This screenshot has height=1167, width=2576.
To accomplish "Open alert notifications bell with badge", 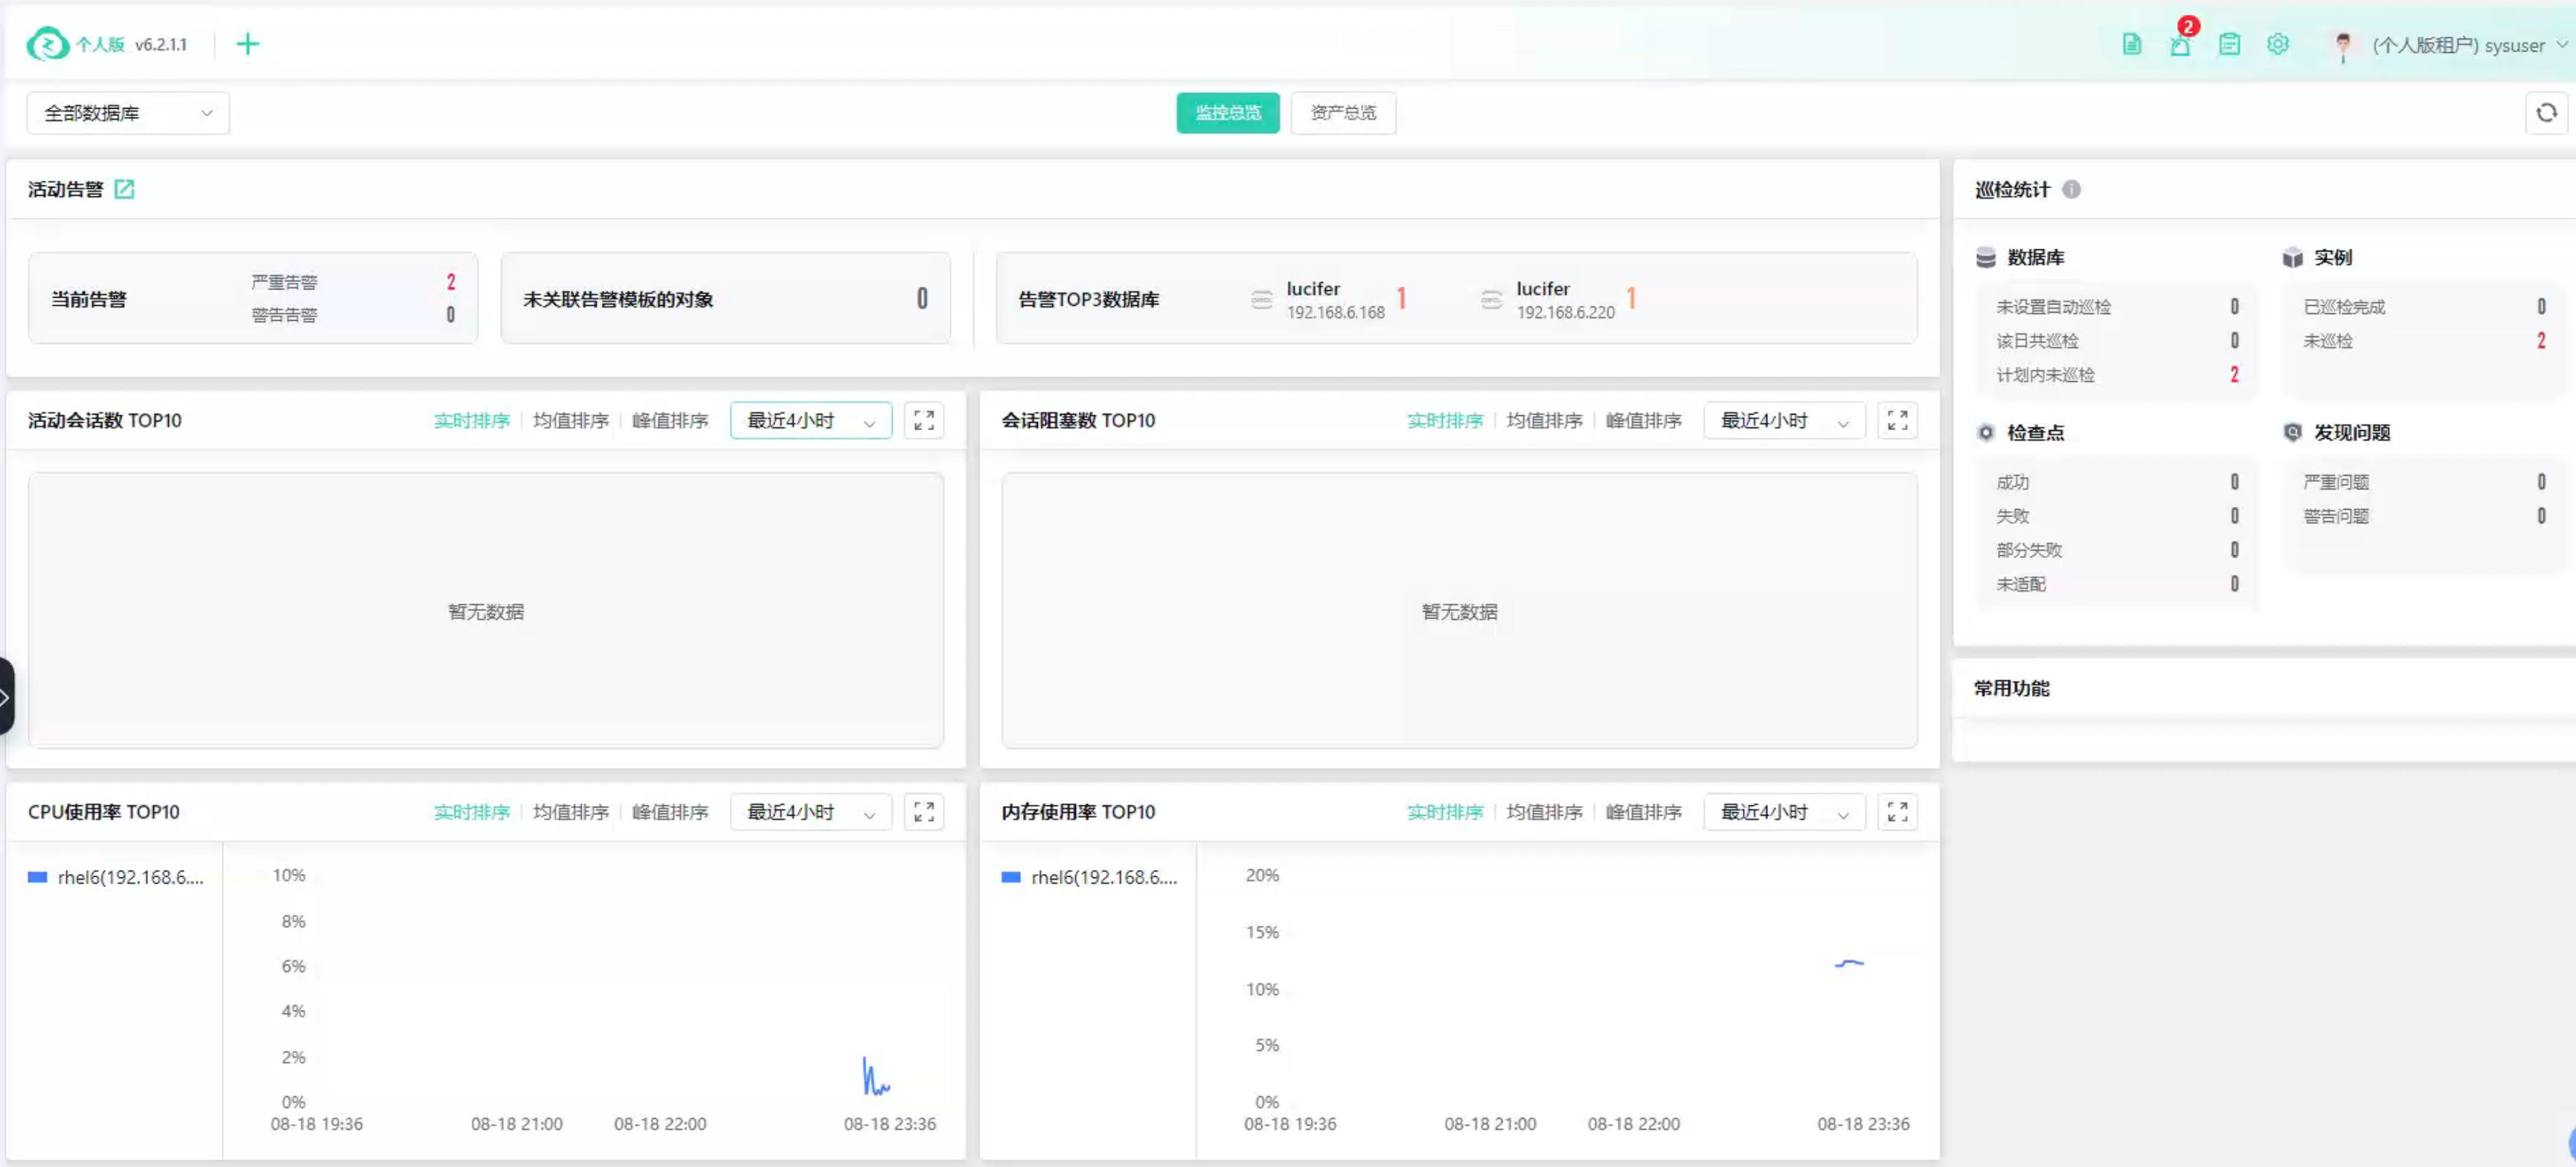I will click(2180, 44).
